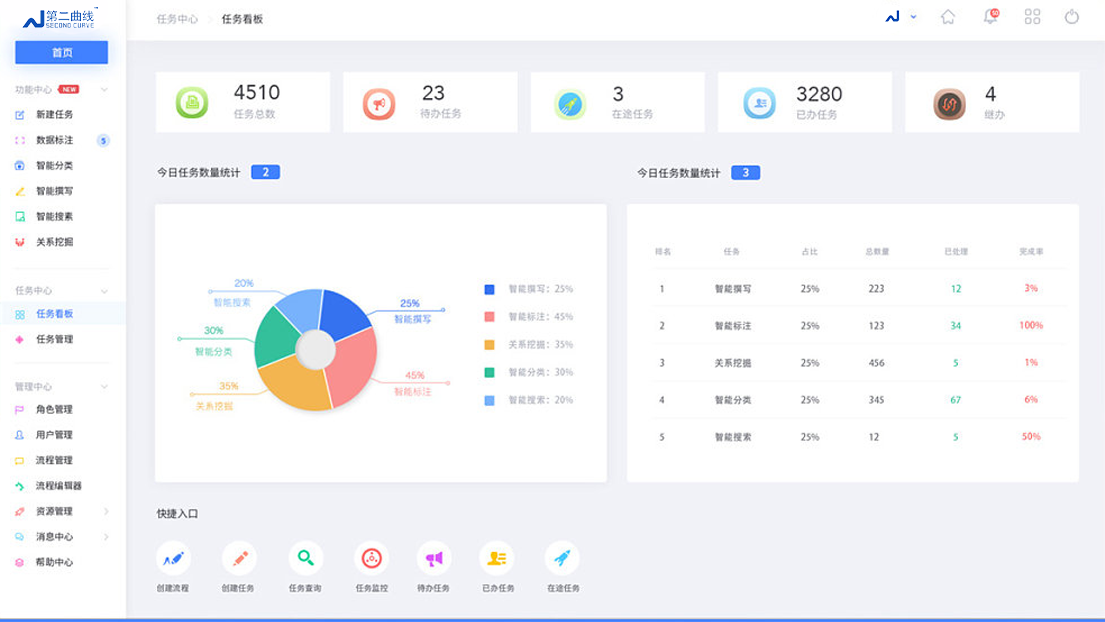Click the 任务查询 magnifier icon
This screenshot has width=1105, height=622.
click(305, 558)
